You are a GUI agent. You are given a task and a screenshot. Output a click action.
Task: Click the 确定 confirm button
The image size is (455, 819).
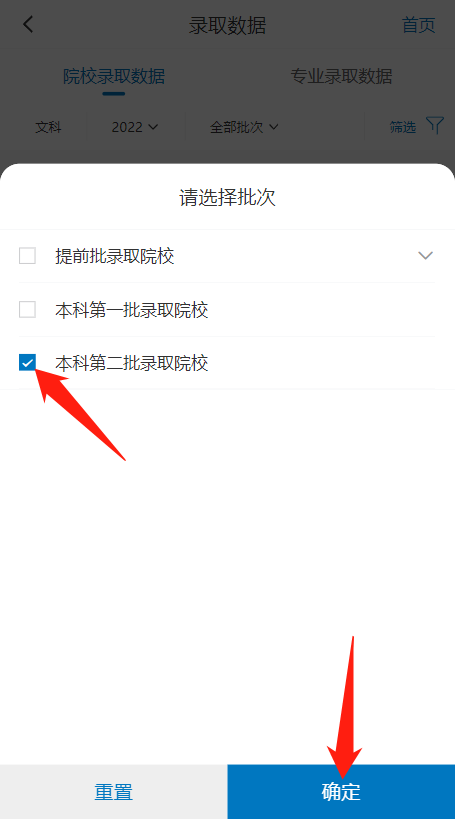tap(341, 792)
